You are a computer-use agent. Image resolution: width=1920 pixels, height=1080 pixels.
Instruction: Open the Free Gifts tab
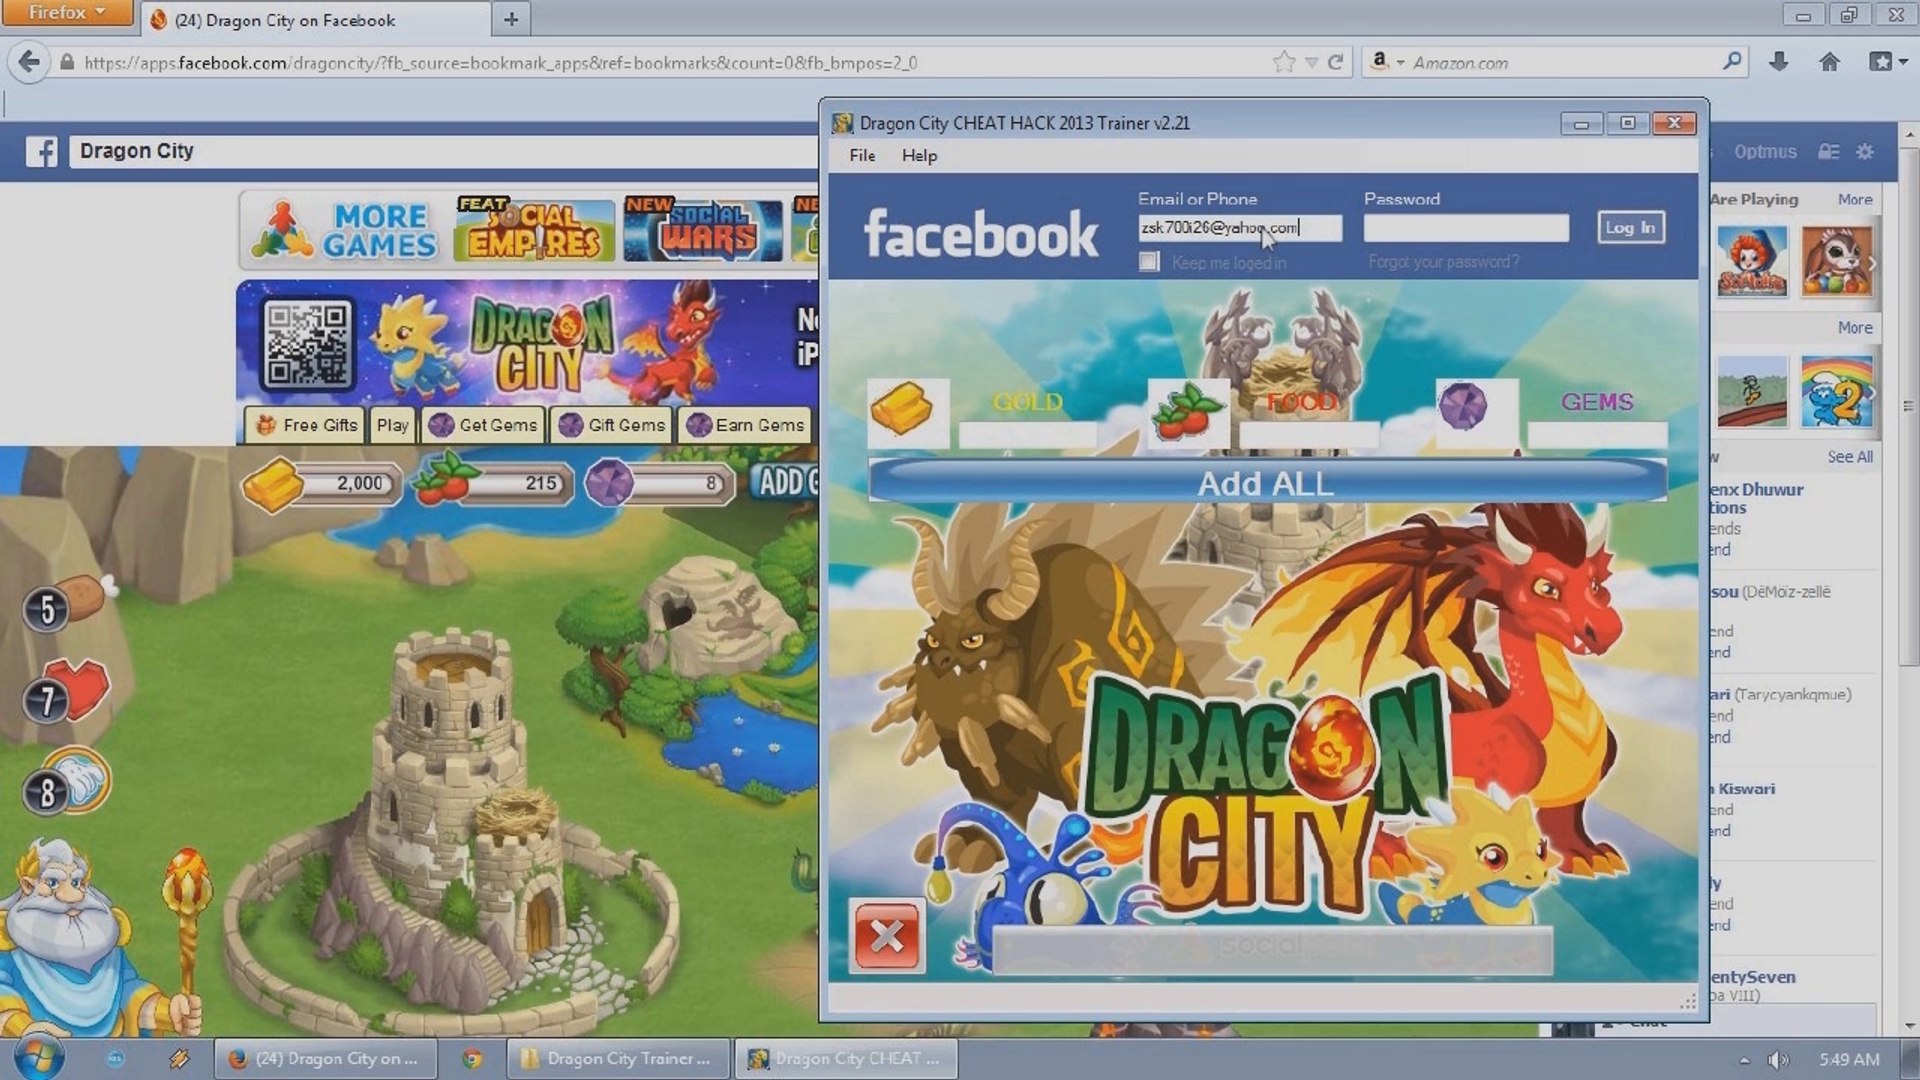308,425
